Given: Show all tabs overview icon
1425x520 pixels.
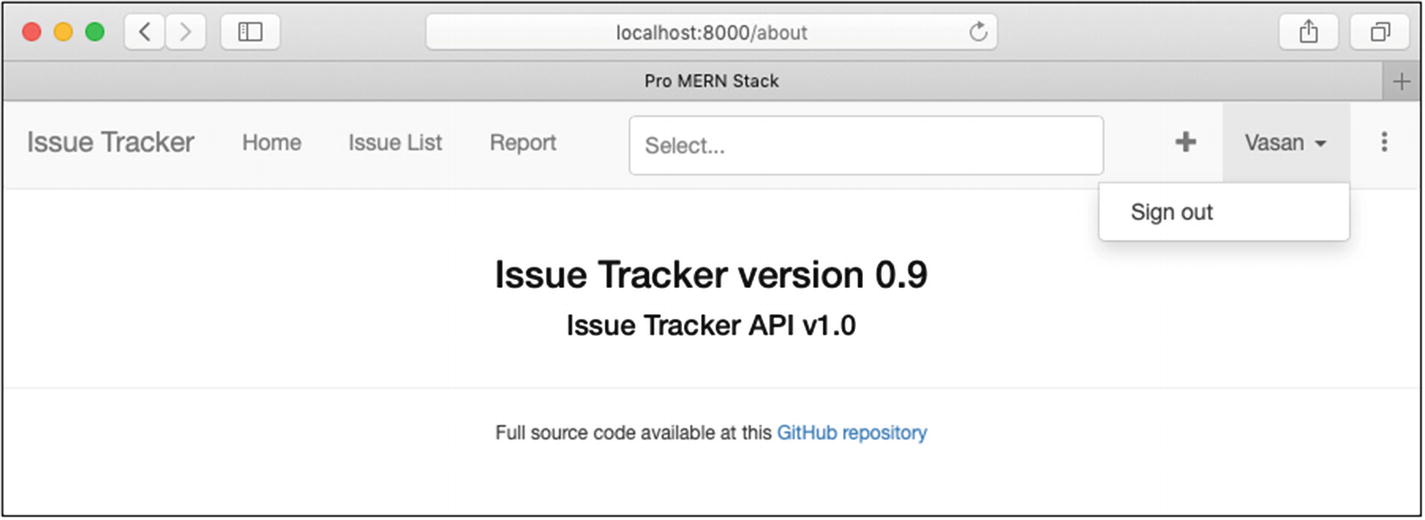Looking at the screenshot, I should point(1380,32).
